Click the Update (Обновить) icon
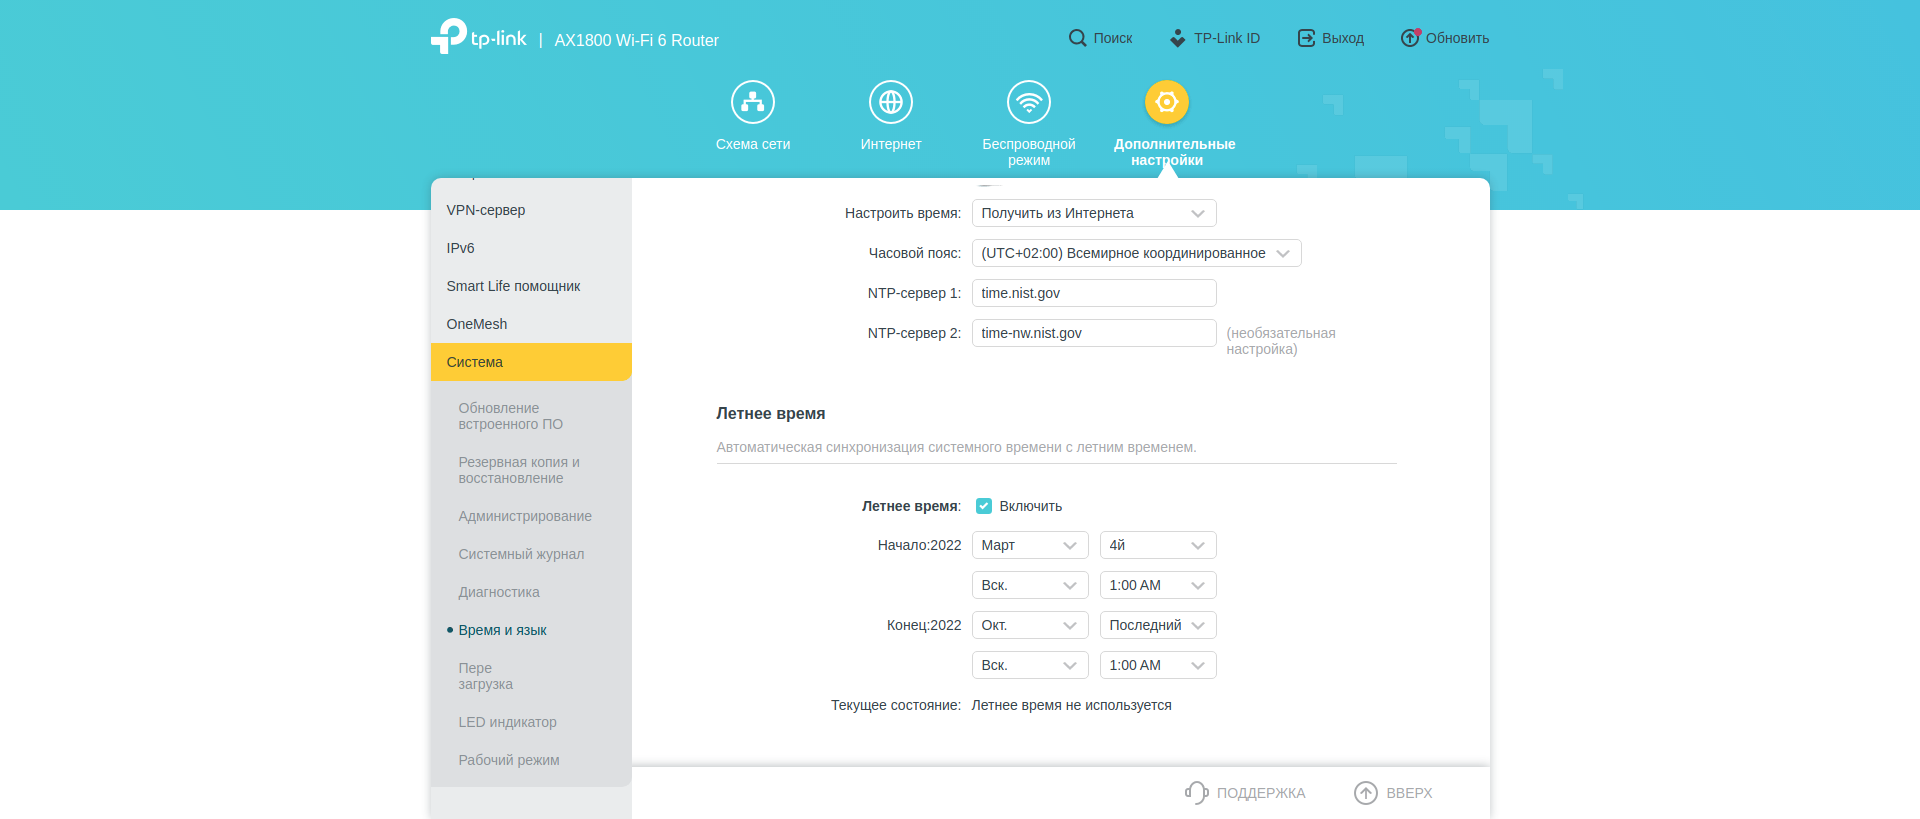Viewport: 1920px width, 819px height. coord(1410,38)
